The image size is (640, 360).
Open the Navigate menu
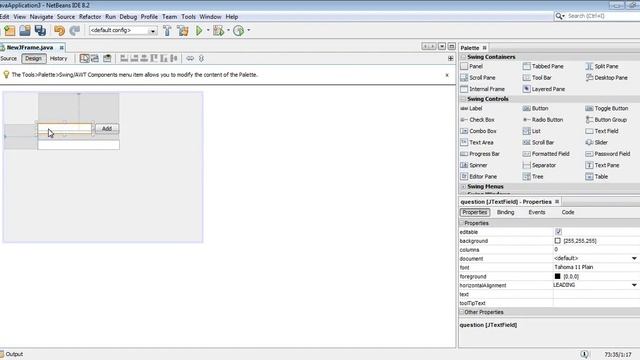click(41, 17)
